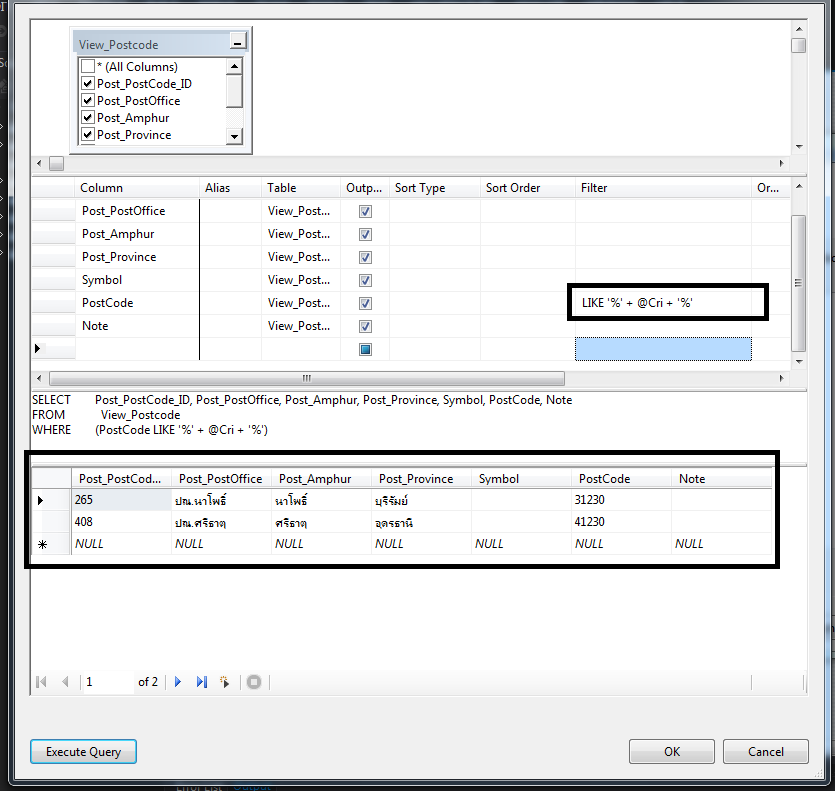Go to first results record
The width and height of the screenshot is (835, 791).
click(x=41, y=682)
